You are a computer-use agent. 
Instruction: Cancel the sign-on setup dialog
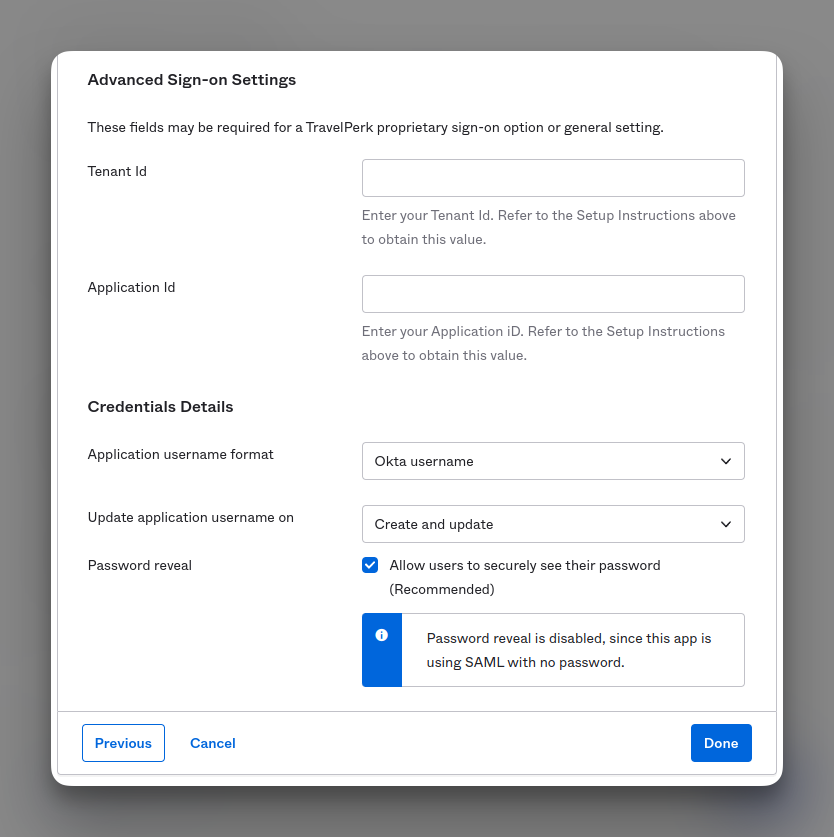click(213, 743)
